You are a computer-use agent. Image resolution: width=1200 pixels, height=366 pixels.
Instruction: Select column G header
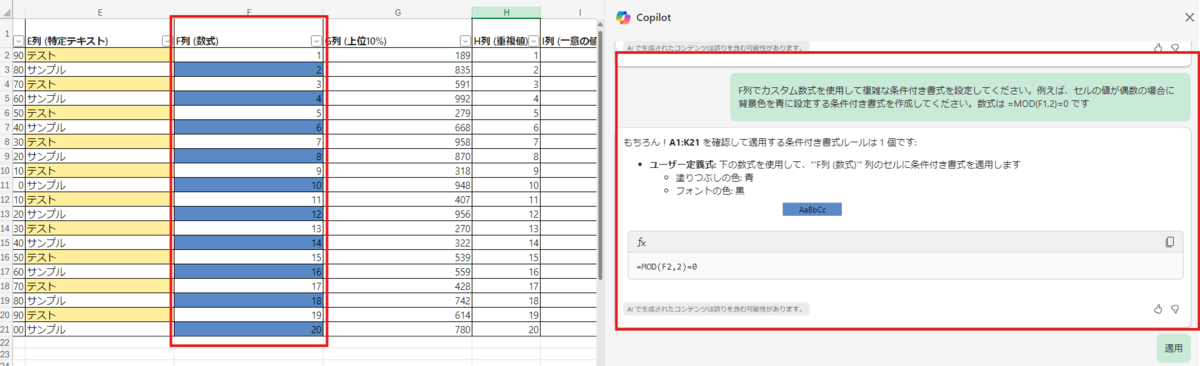398,11
